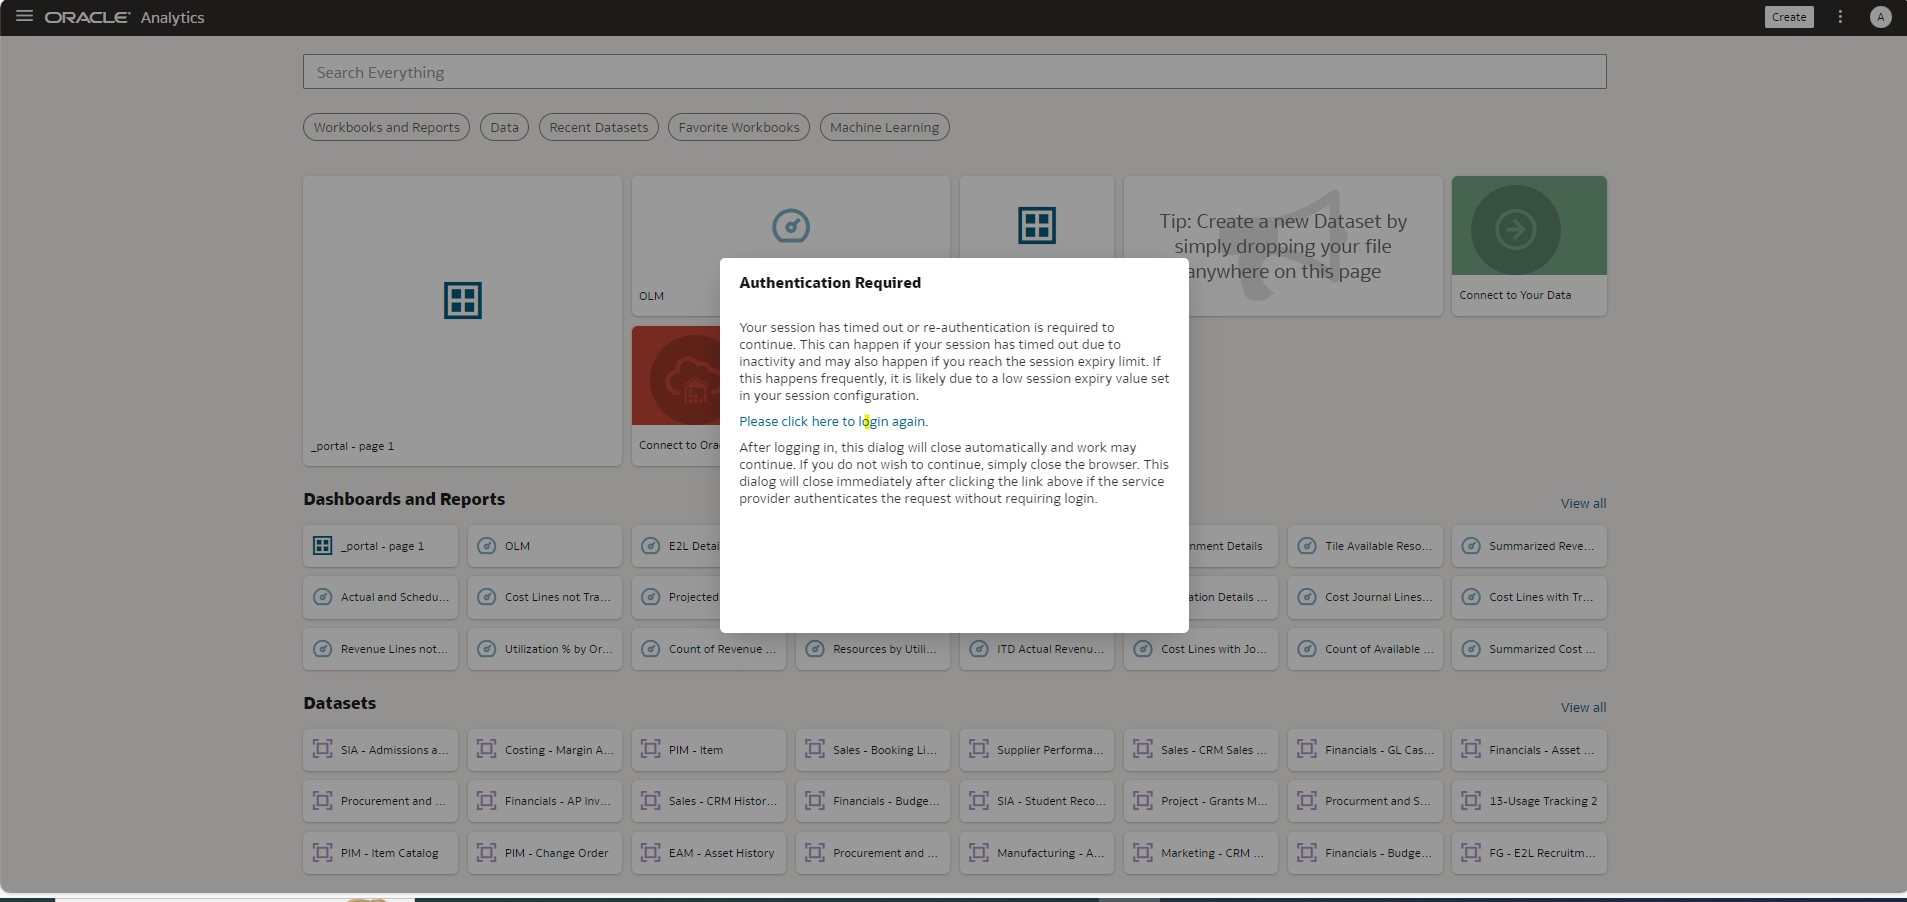Open Resources by Utili... report icon
The image size is (1907, 902).
tap(814, 649)
